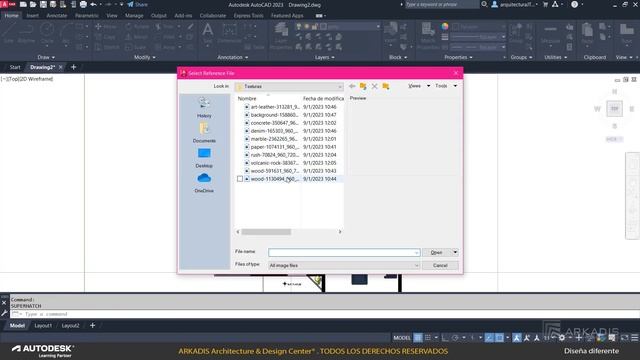Toggle Clean Screen in status bar
Viewport: 640px width, 360px height.
coord(624,338)
